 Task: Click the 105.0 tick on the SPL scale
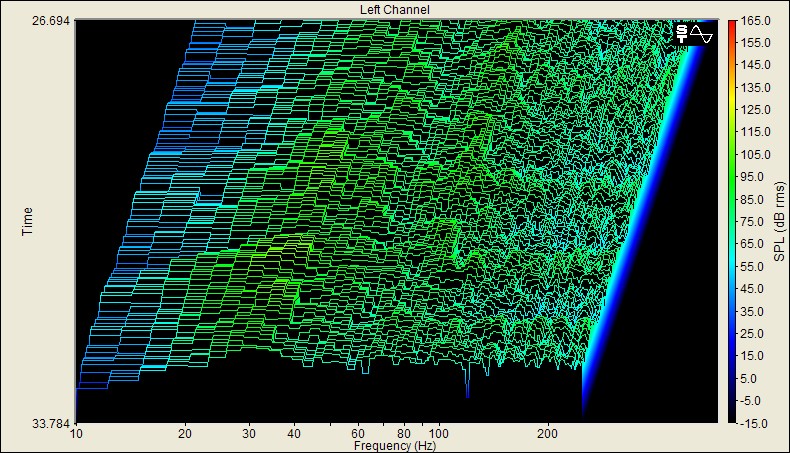click(755, 154)
